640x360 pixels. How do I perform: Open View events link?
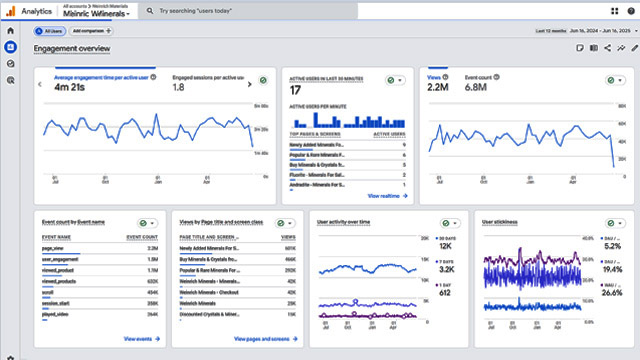tap(142, 339)
